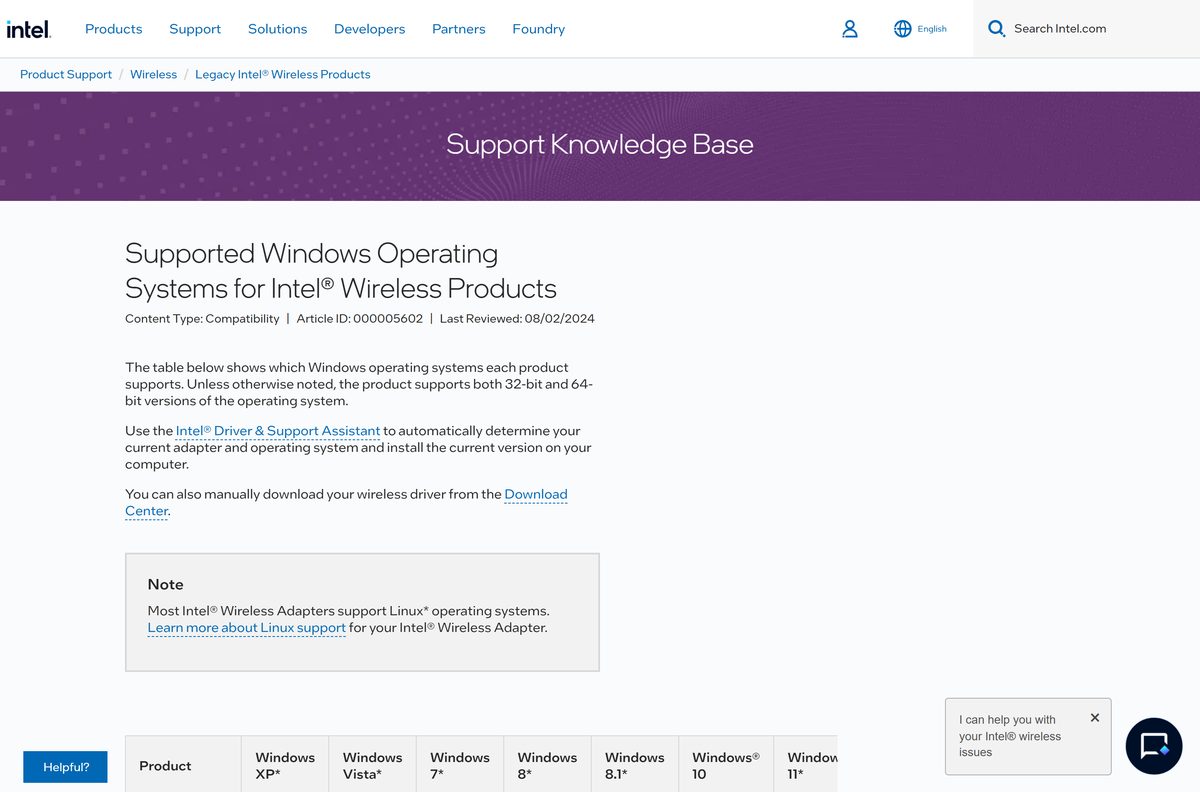The height and width of the screenshot is (792, 1200).
Task: Click the wireless issues help message
Action: click(1010, 736)
